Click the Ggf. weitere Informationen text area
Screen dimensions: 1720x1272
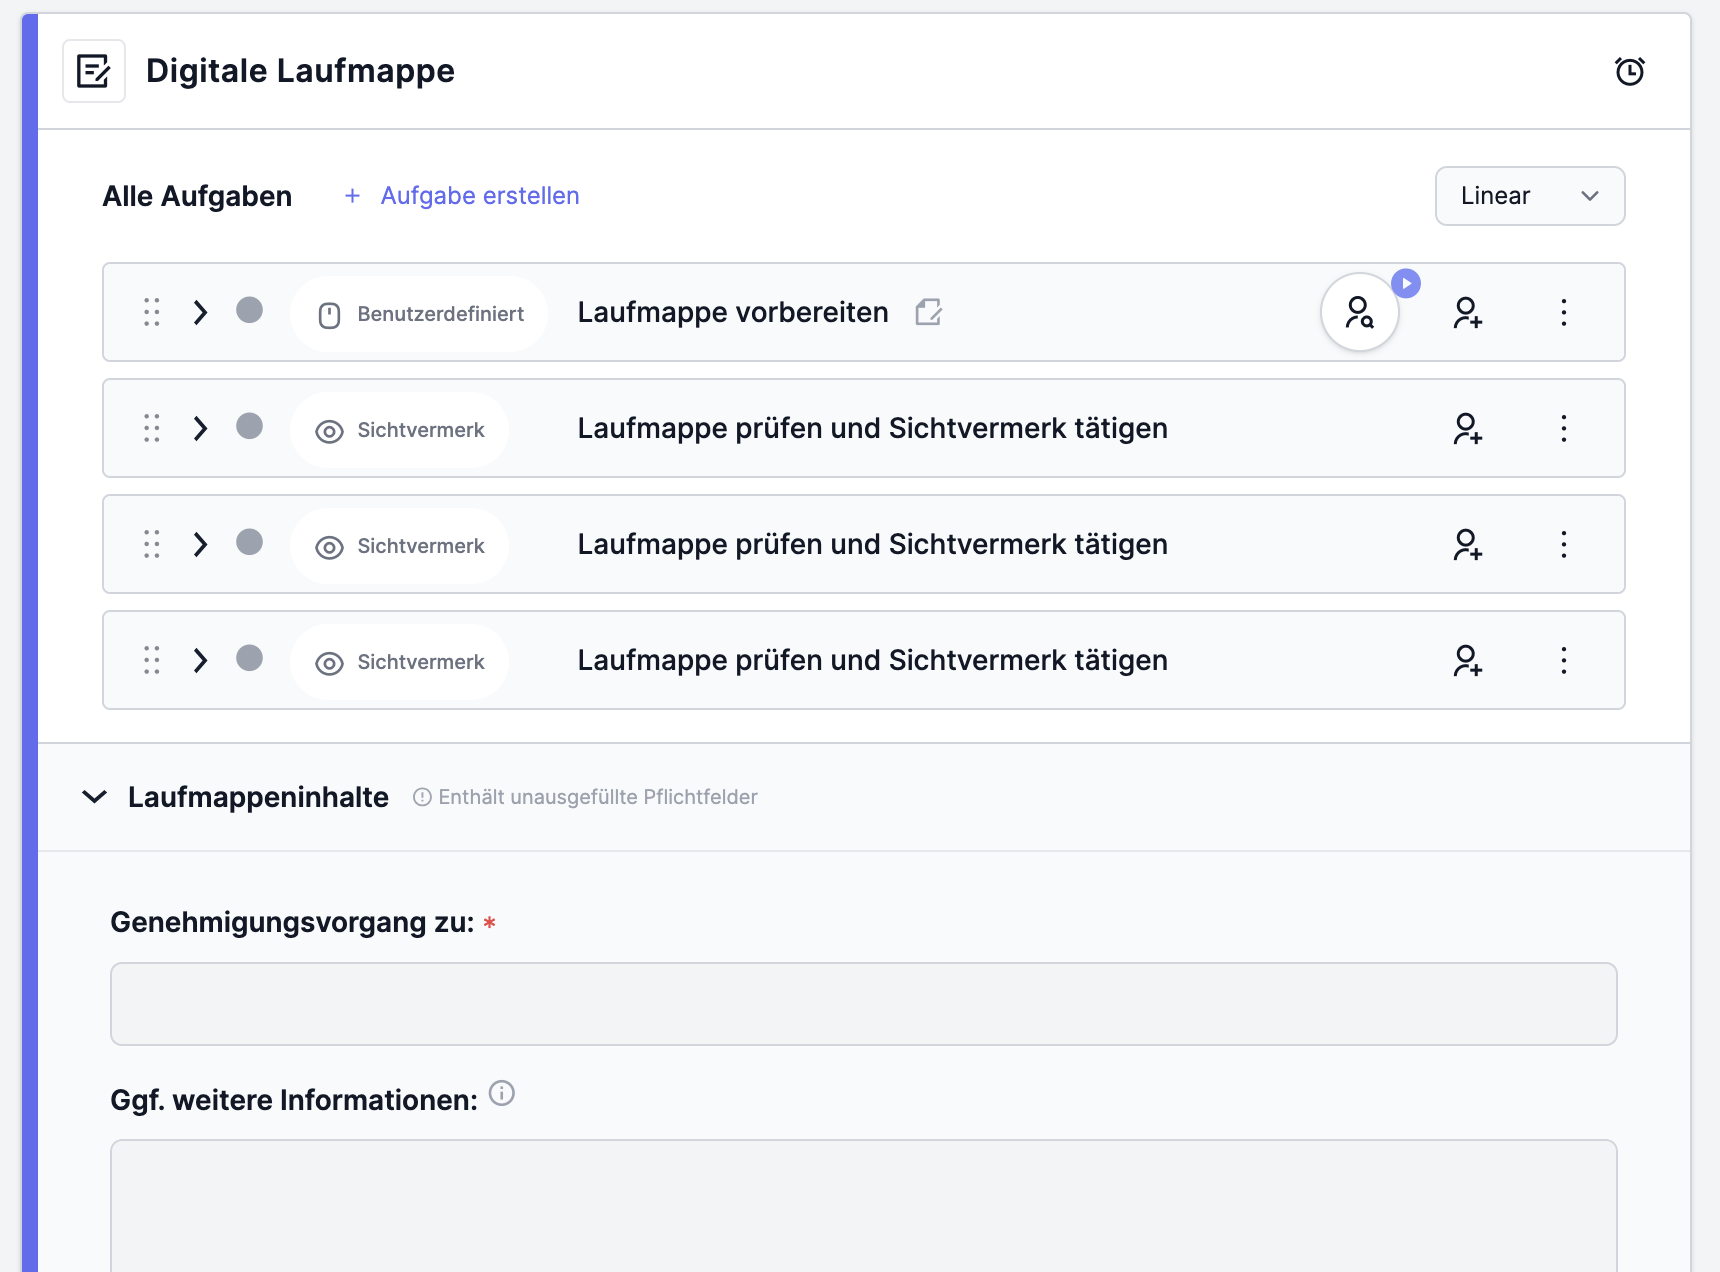[864, 1206]
